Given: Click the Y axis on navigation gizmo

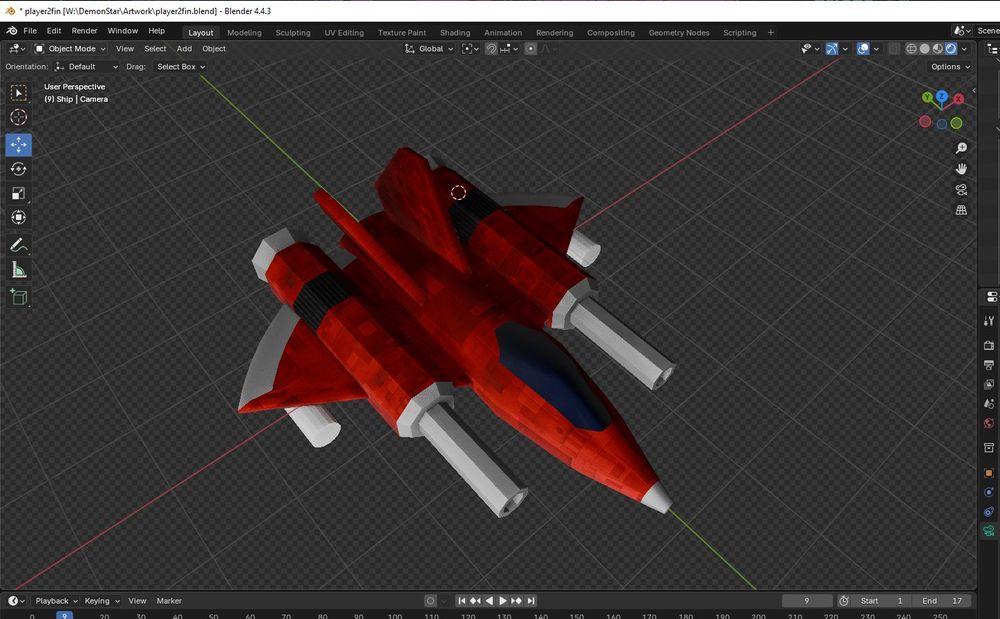Looking at the screenshot, I should coord(927,98).
